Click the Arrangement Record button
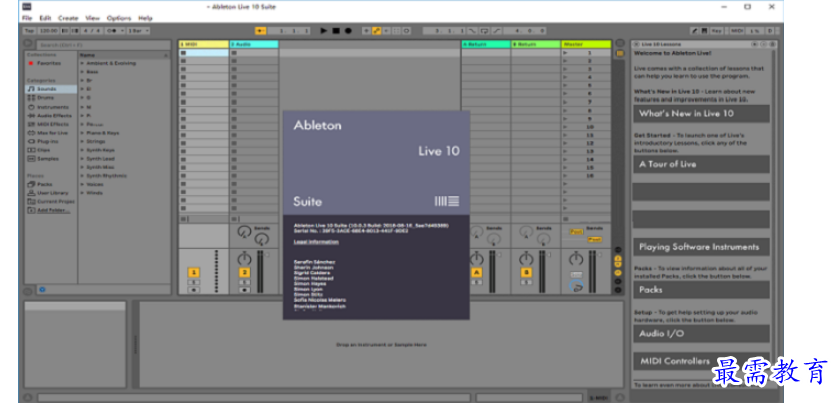 coord(348,31)
